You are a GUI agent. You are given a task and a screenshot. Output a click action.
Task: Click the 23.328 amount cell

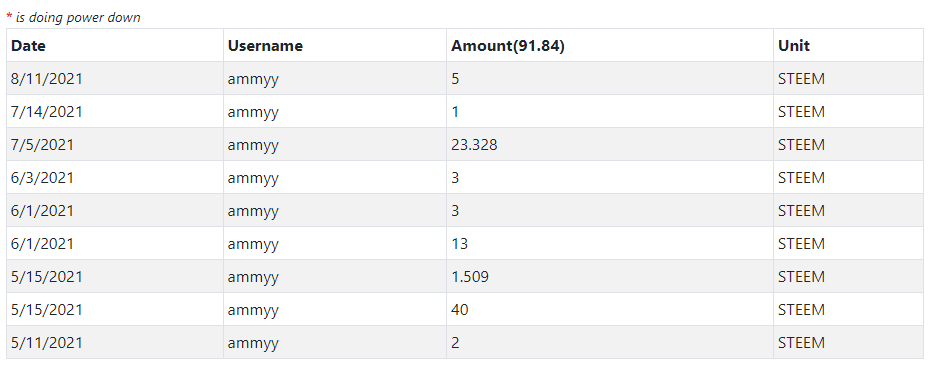pyautogui.click(x=610, y=145)
